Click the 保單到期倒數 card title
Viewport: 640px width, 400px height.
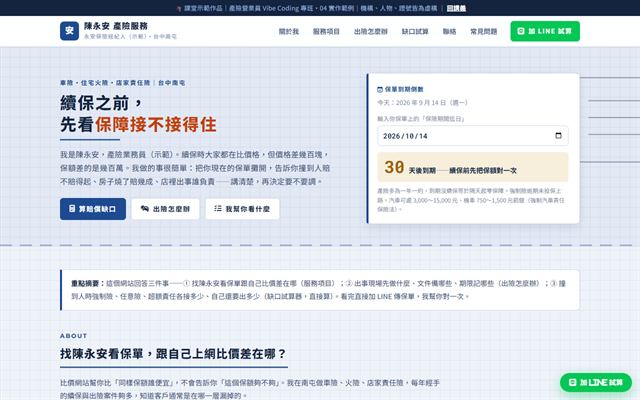click(x=404, y=89)
